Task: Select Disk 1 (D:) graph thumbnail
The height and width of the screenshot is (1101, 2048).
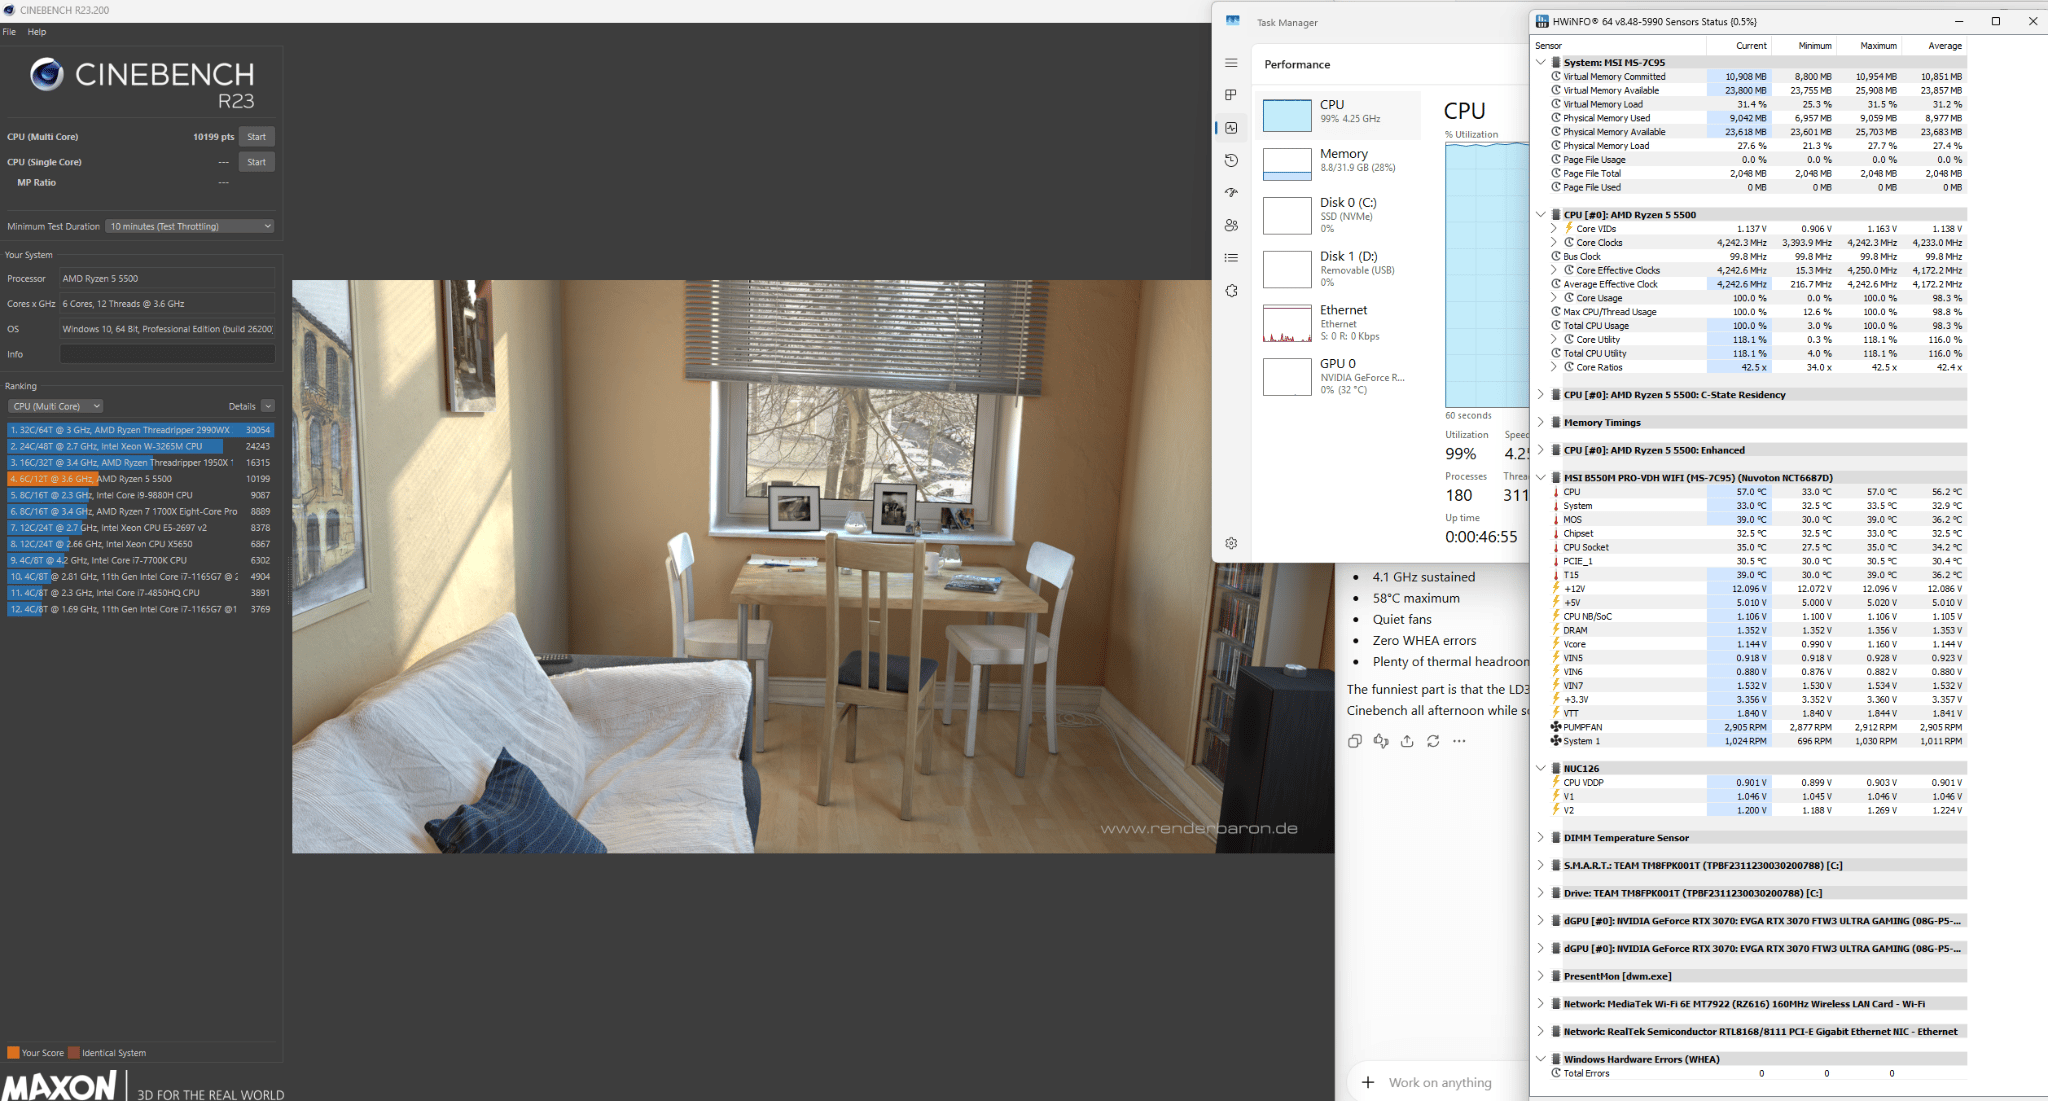Action: click(1287, 269)
